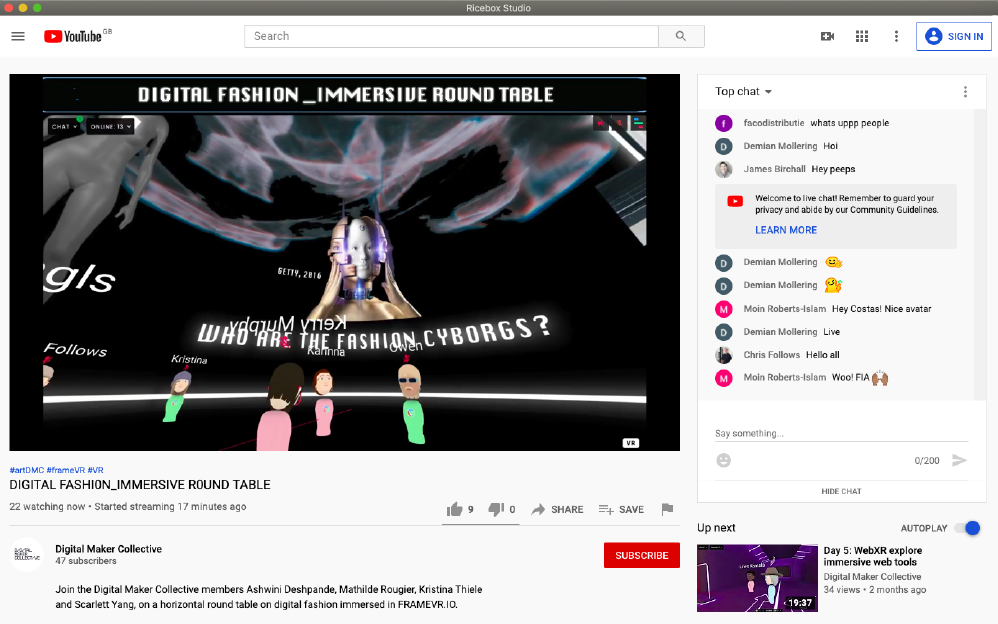The width and height of the screenshot is (998, 624).
Task: Open the ONLINE: 13 dropdown in video
Action: coord(110,127)
